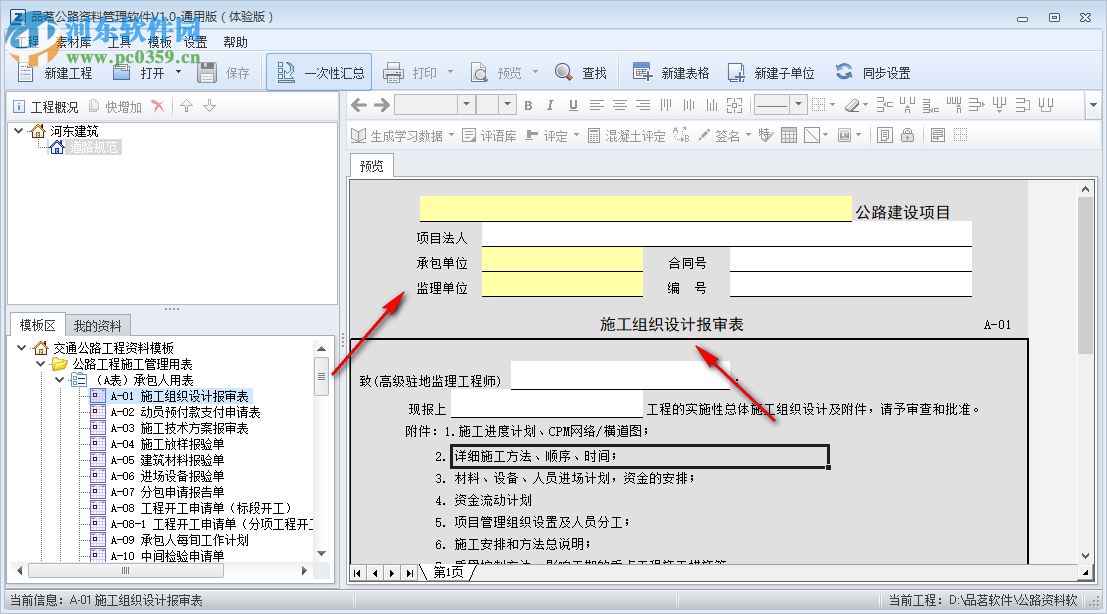Open the 设置 menu

[x=194, y=42]
